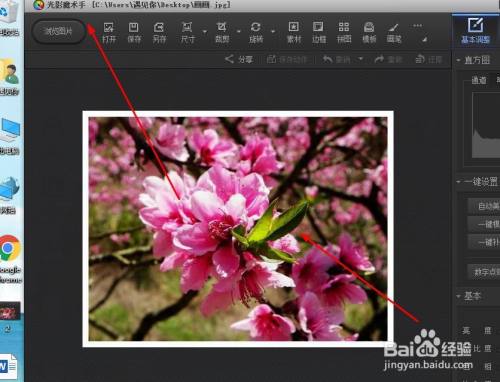This screenshot has width=500, height=382.
Task: Click the small toolbar collapse arrow
Action: tap(424, 40)
